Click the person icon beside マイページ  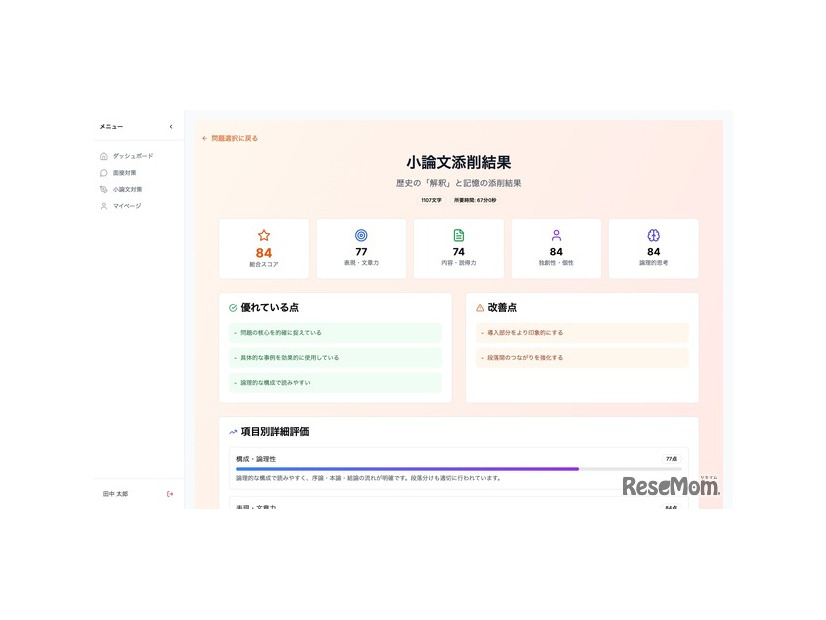(104, 206)
